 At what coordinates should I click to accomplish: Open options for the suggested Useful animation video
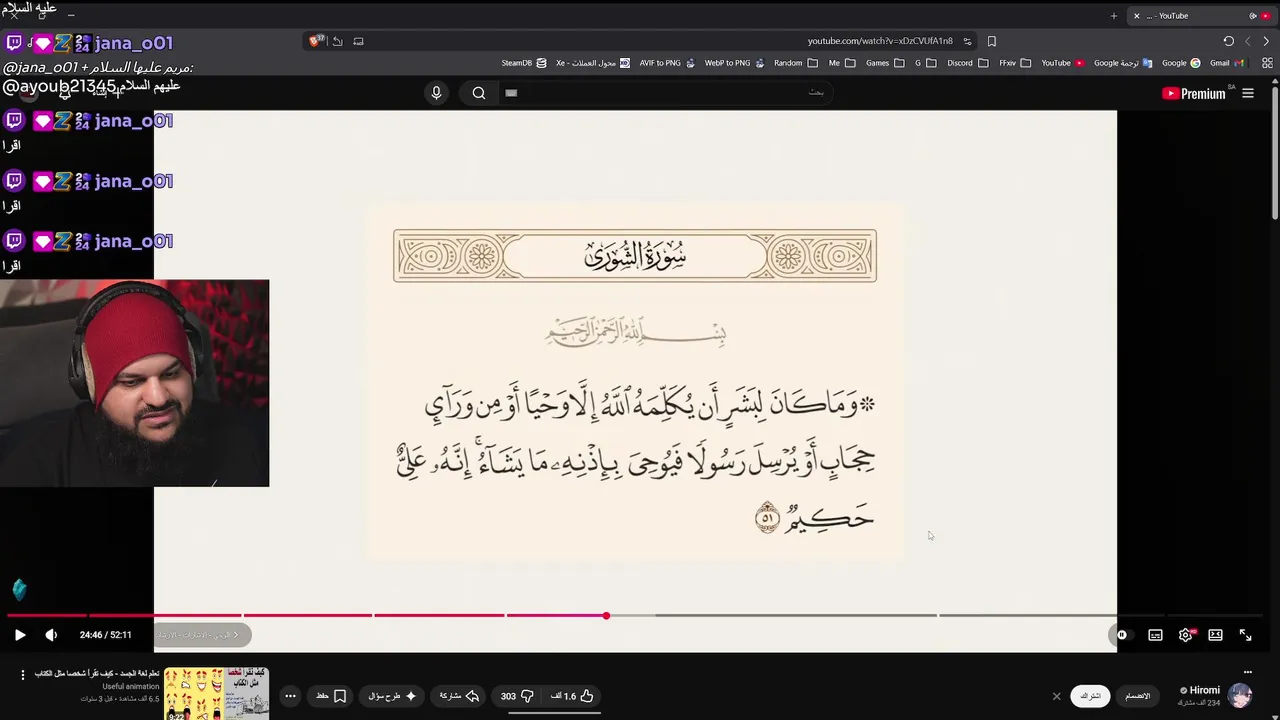point(22,675)
